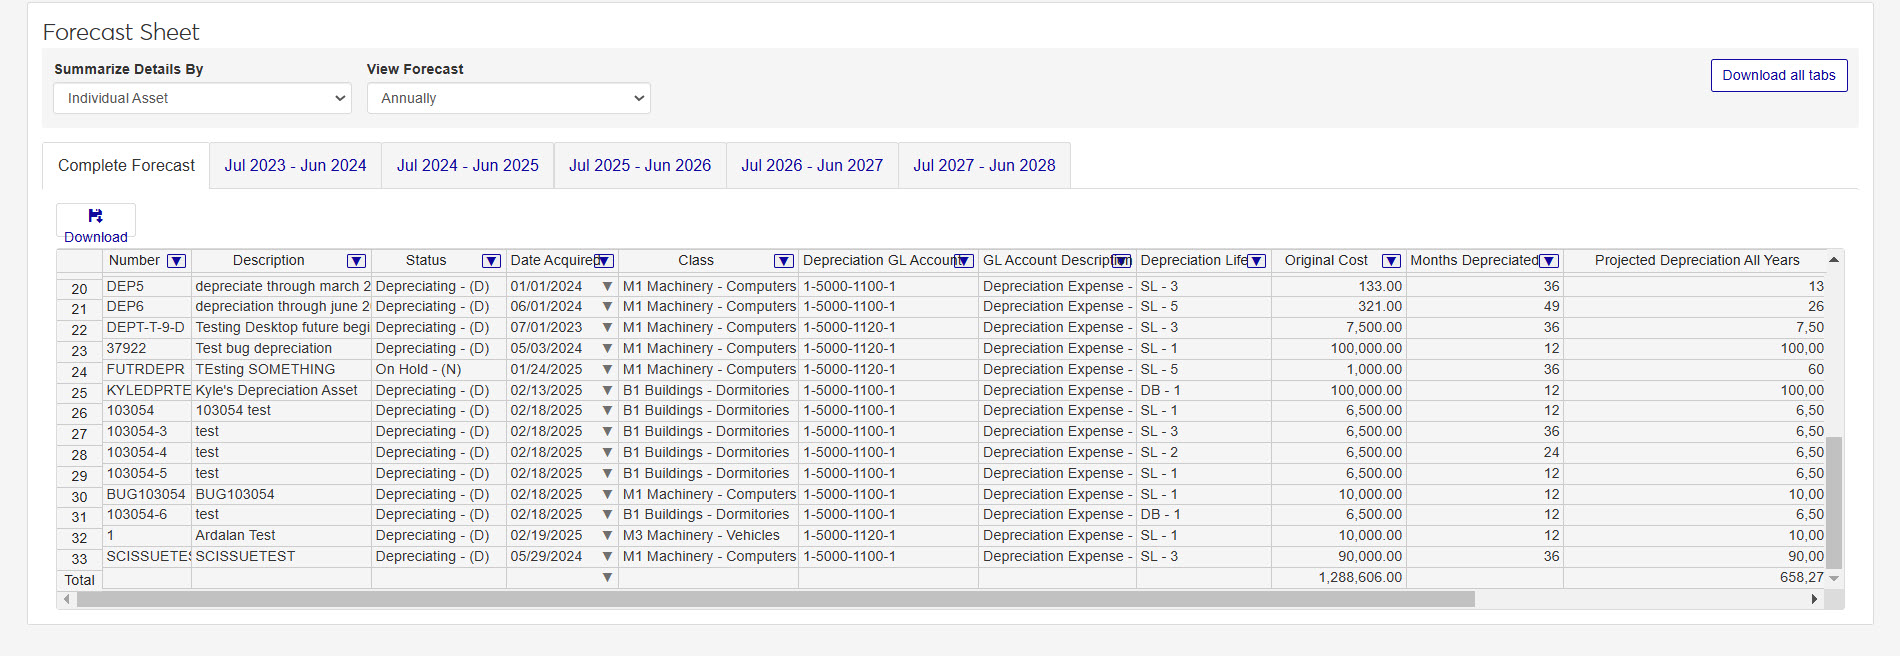The width and height of the screenshot is (1900, 656).
Task: Open the Months Depreciated filter icon
Action: point(1549,261)
